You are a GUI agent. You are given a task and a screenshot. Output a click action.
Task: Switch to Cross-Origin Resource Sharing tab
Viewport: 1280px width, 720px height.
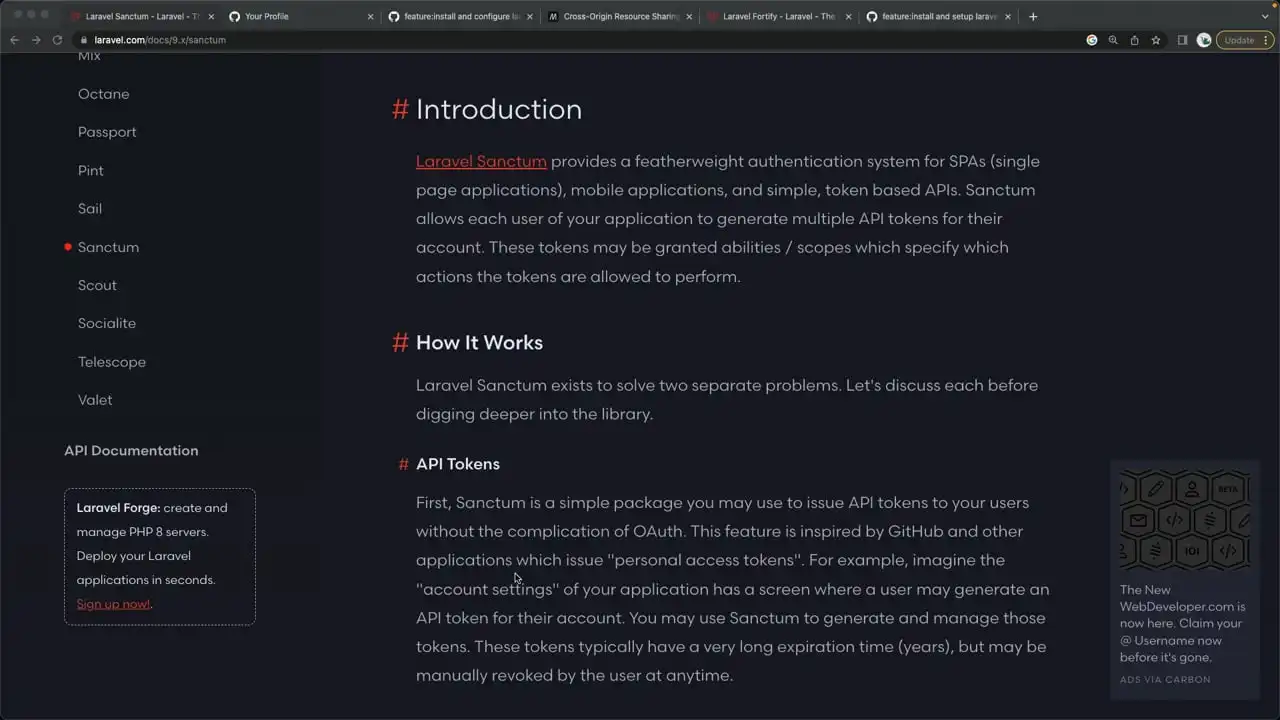point(619,16)
